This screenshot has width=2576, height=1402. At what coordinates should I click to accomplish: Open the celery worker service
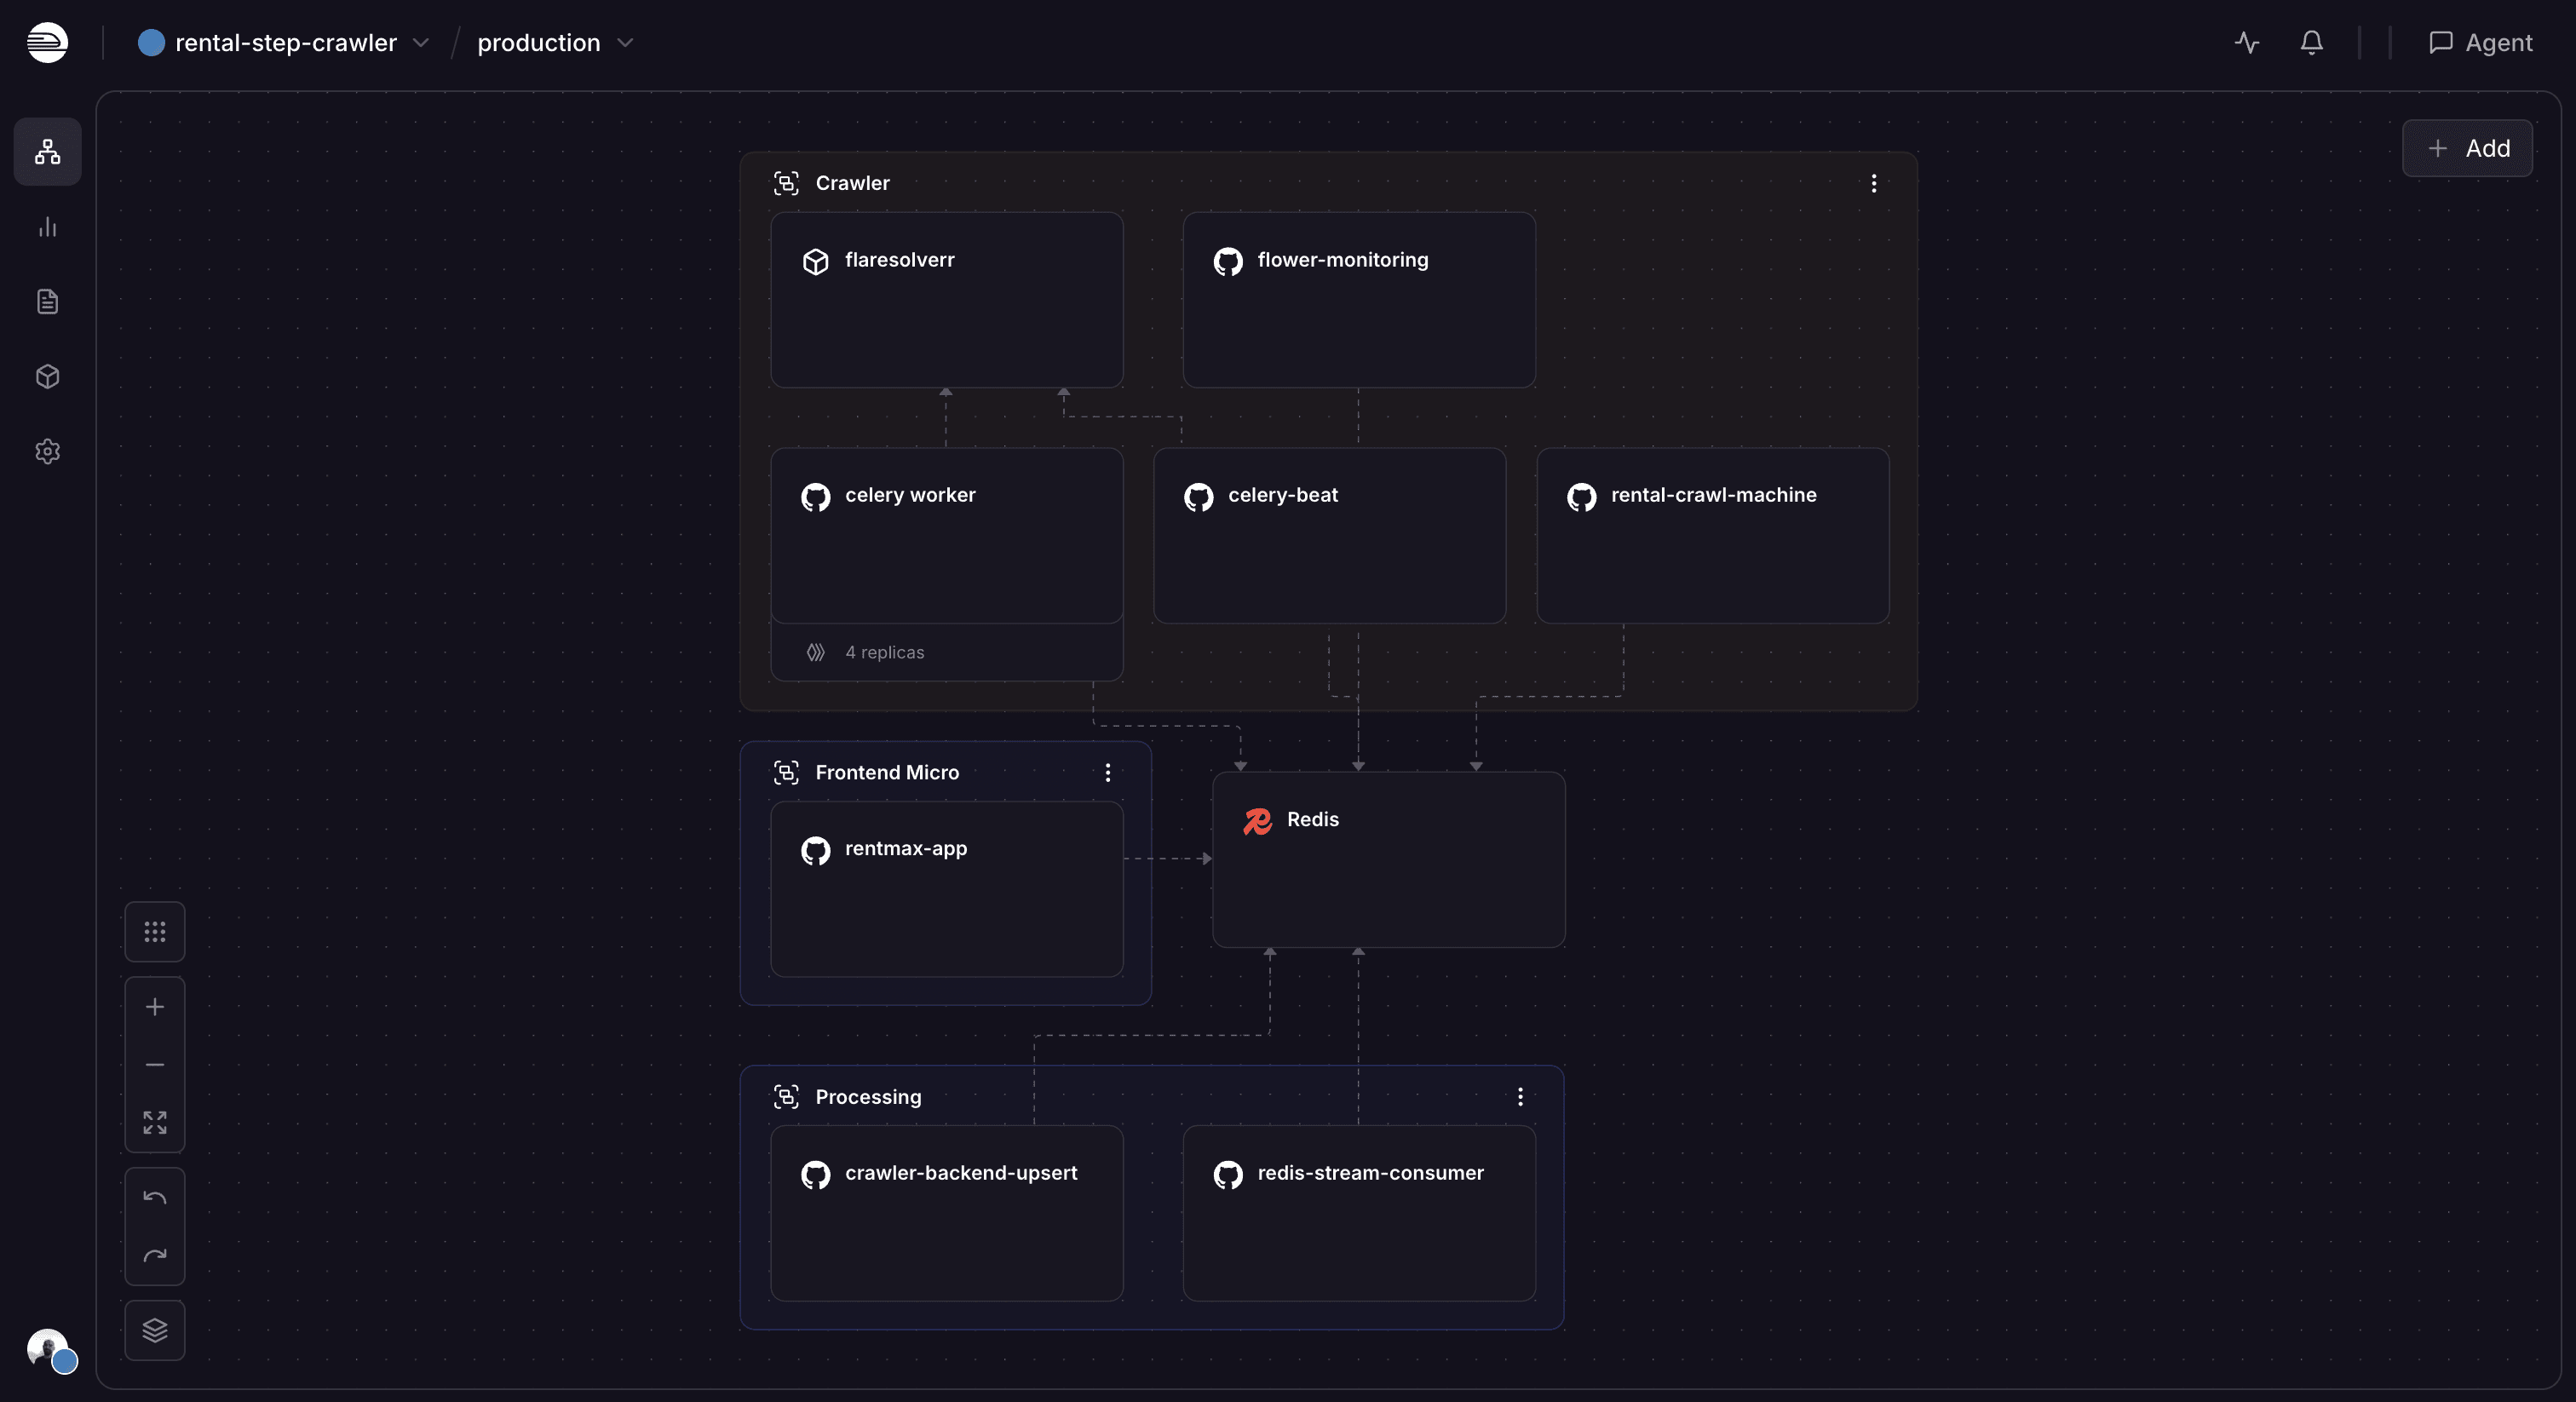pos(947,536)
